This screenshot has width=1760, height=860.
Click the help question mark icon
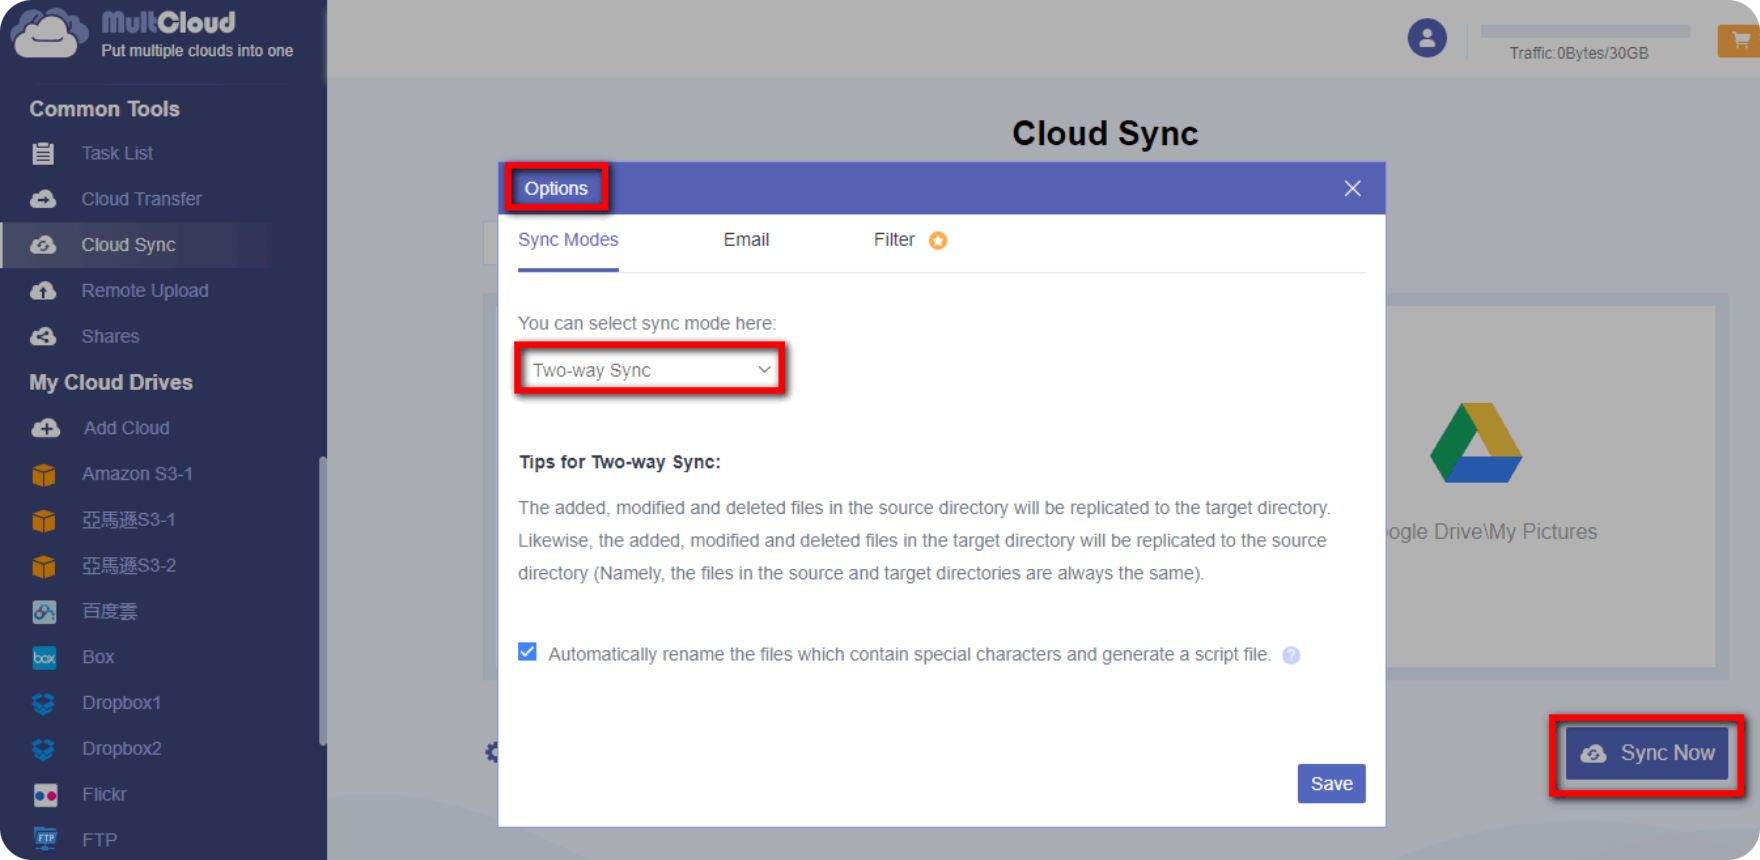tap(1291, 655)
